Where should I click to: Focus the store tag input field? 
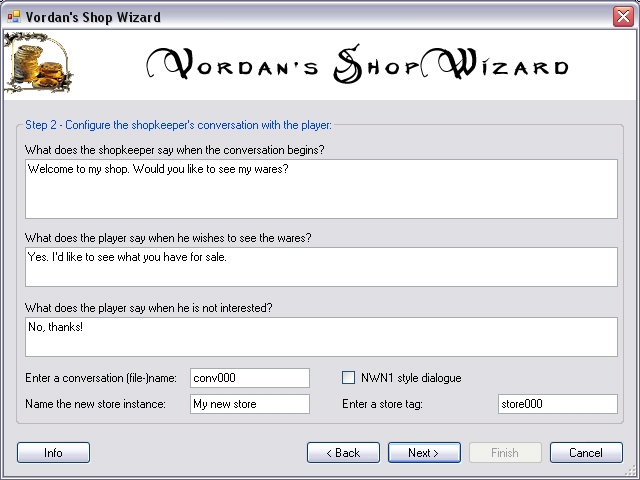(557, 404)
